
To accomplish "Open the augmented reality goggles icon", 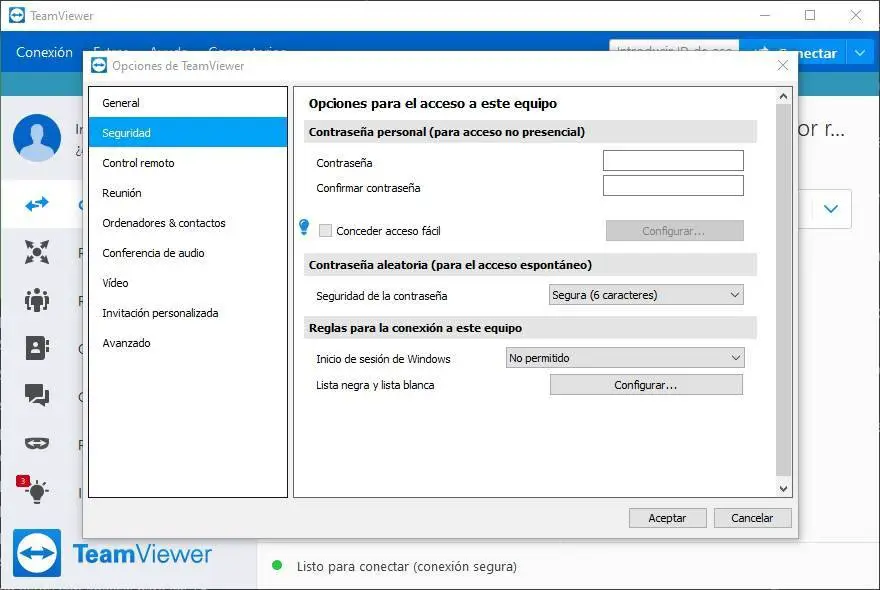I will click(x=37, y=443).
